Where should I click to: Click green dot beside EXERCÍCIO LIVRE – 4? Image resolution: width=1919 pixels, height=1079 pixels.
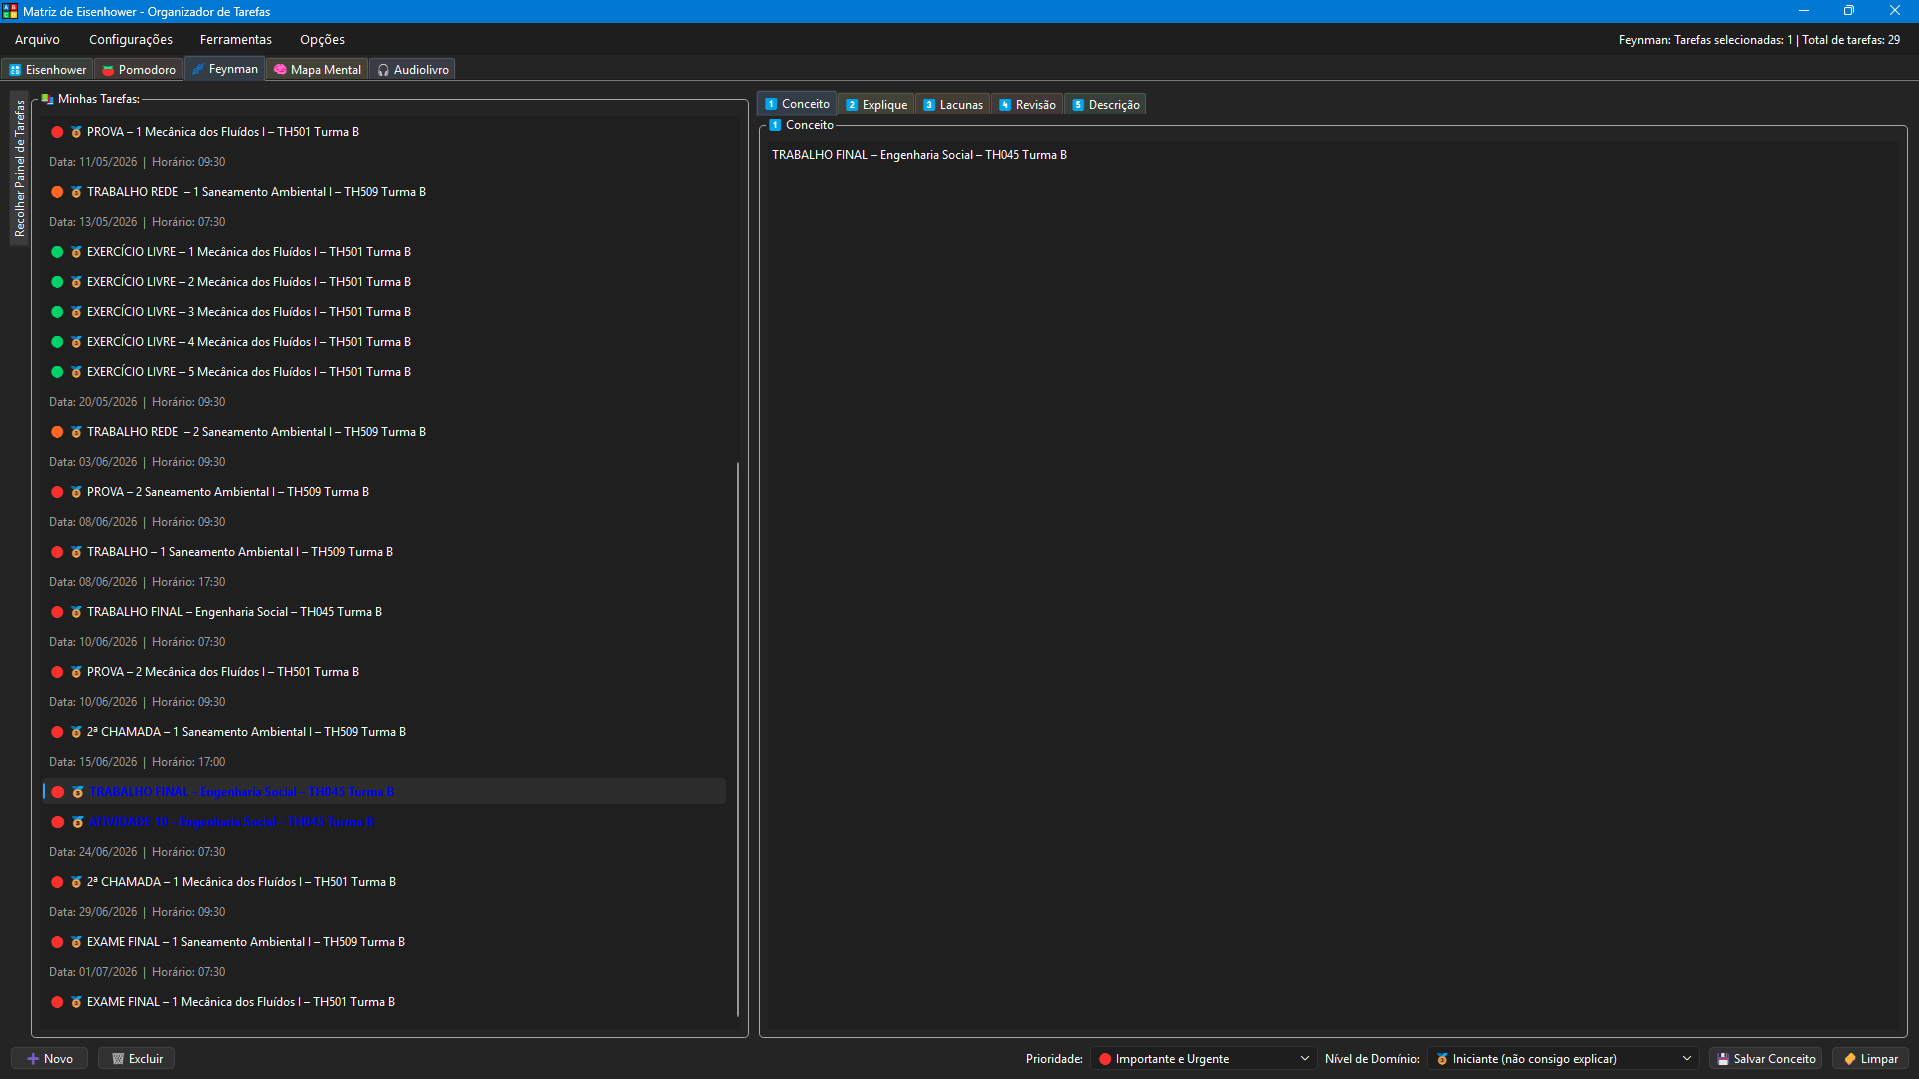(x=57, y=342)
